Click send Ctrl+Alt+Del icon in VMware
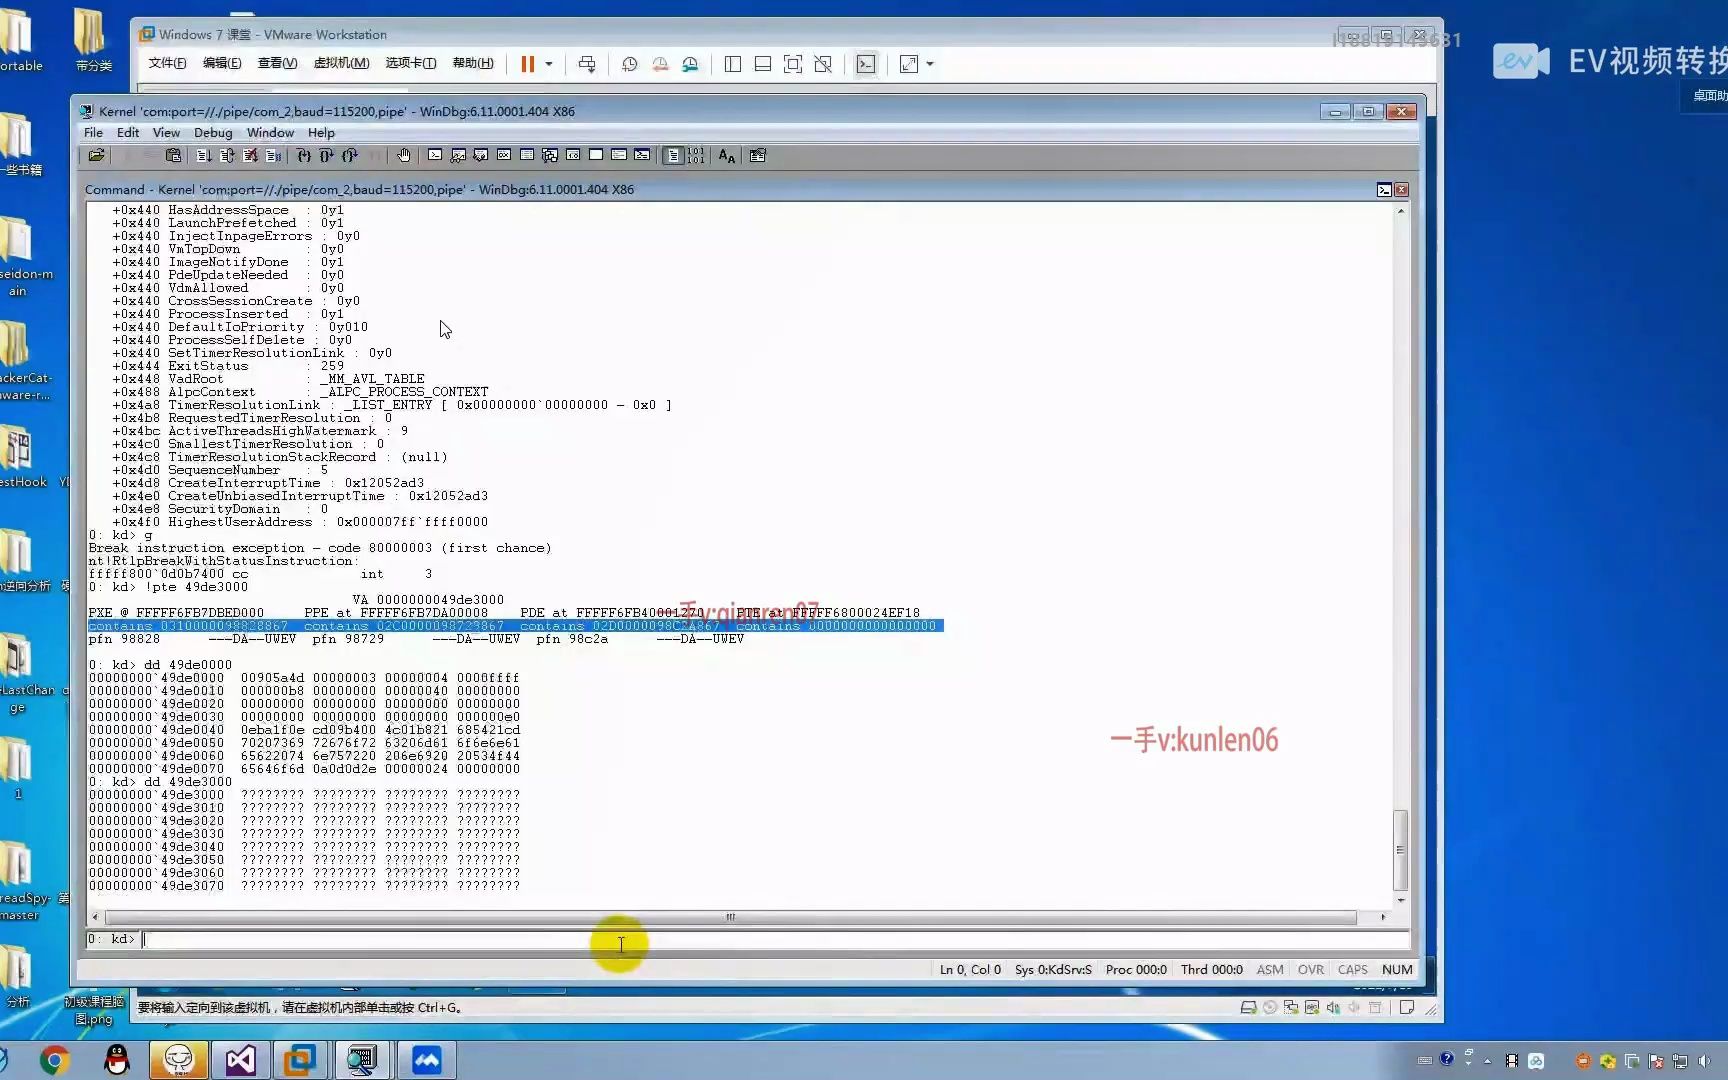The height and width of the screenshot is (1080, 1728). [x=587, y=64]
